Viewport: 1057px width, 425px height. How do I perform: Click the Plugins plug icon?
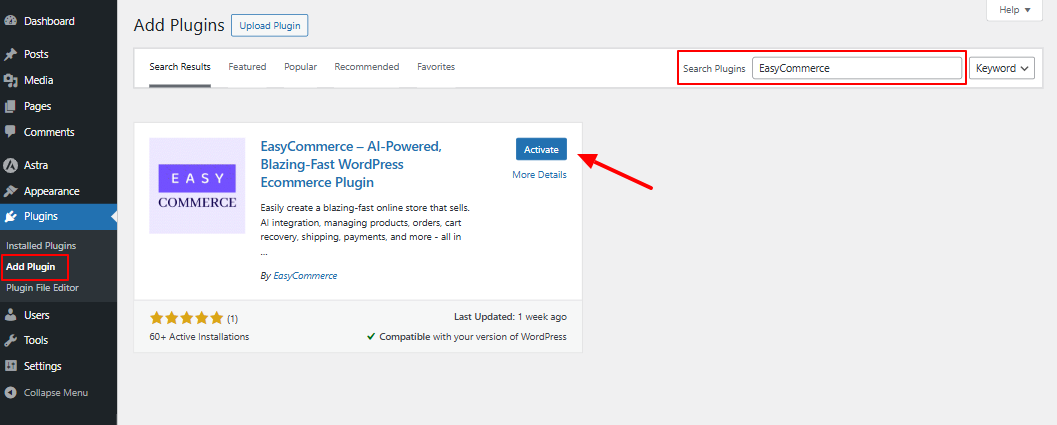click(10, 217)
